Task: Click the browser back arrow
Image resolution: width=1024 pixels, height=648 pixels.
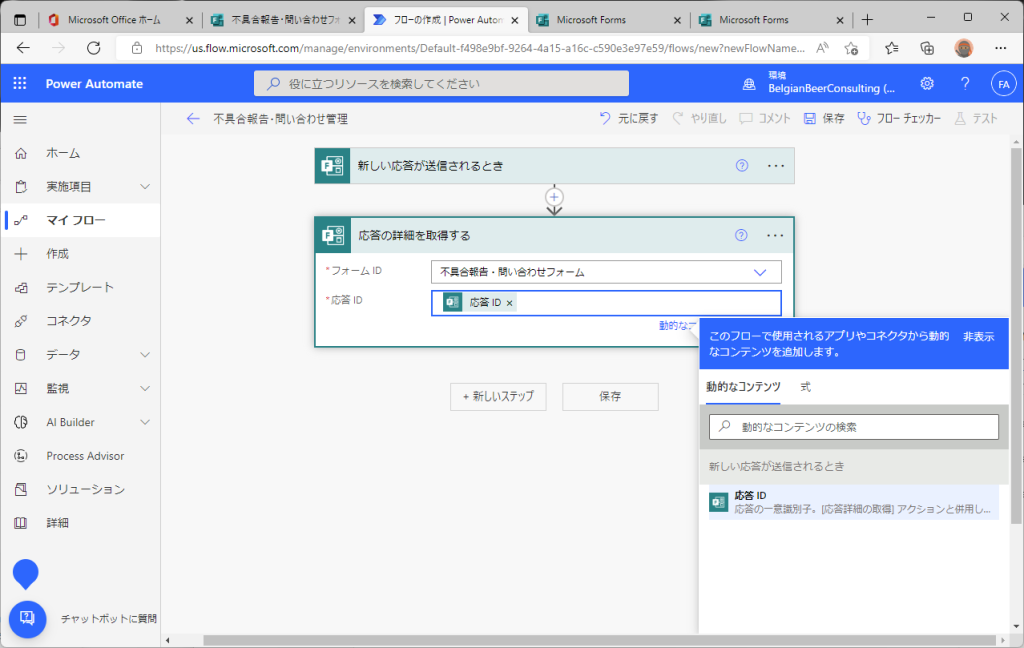Action: [x=24, y=48]
